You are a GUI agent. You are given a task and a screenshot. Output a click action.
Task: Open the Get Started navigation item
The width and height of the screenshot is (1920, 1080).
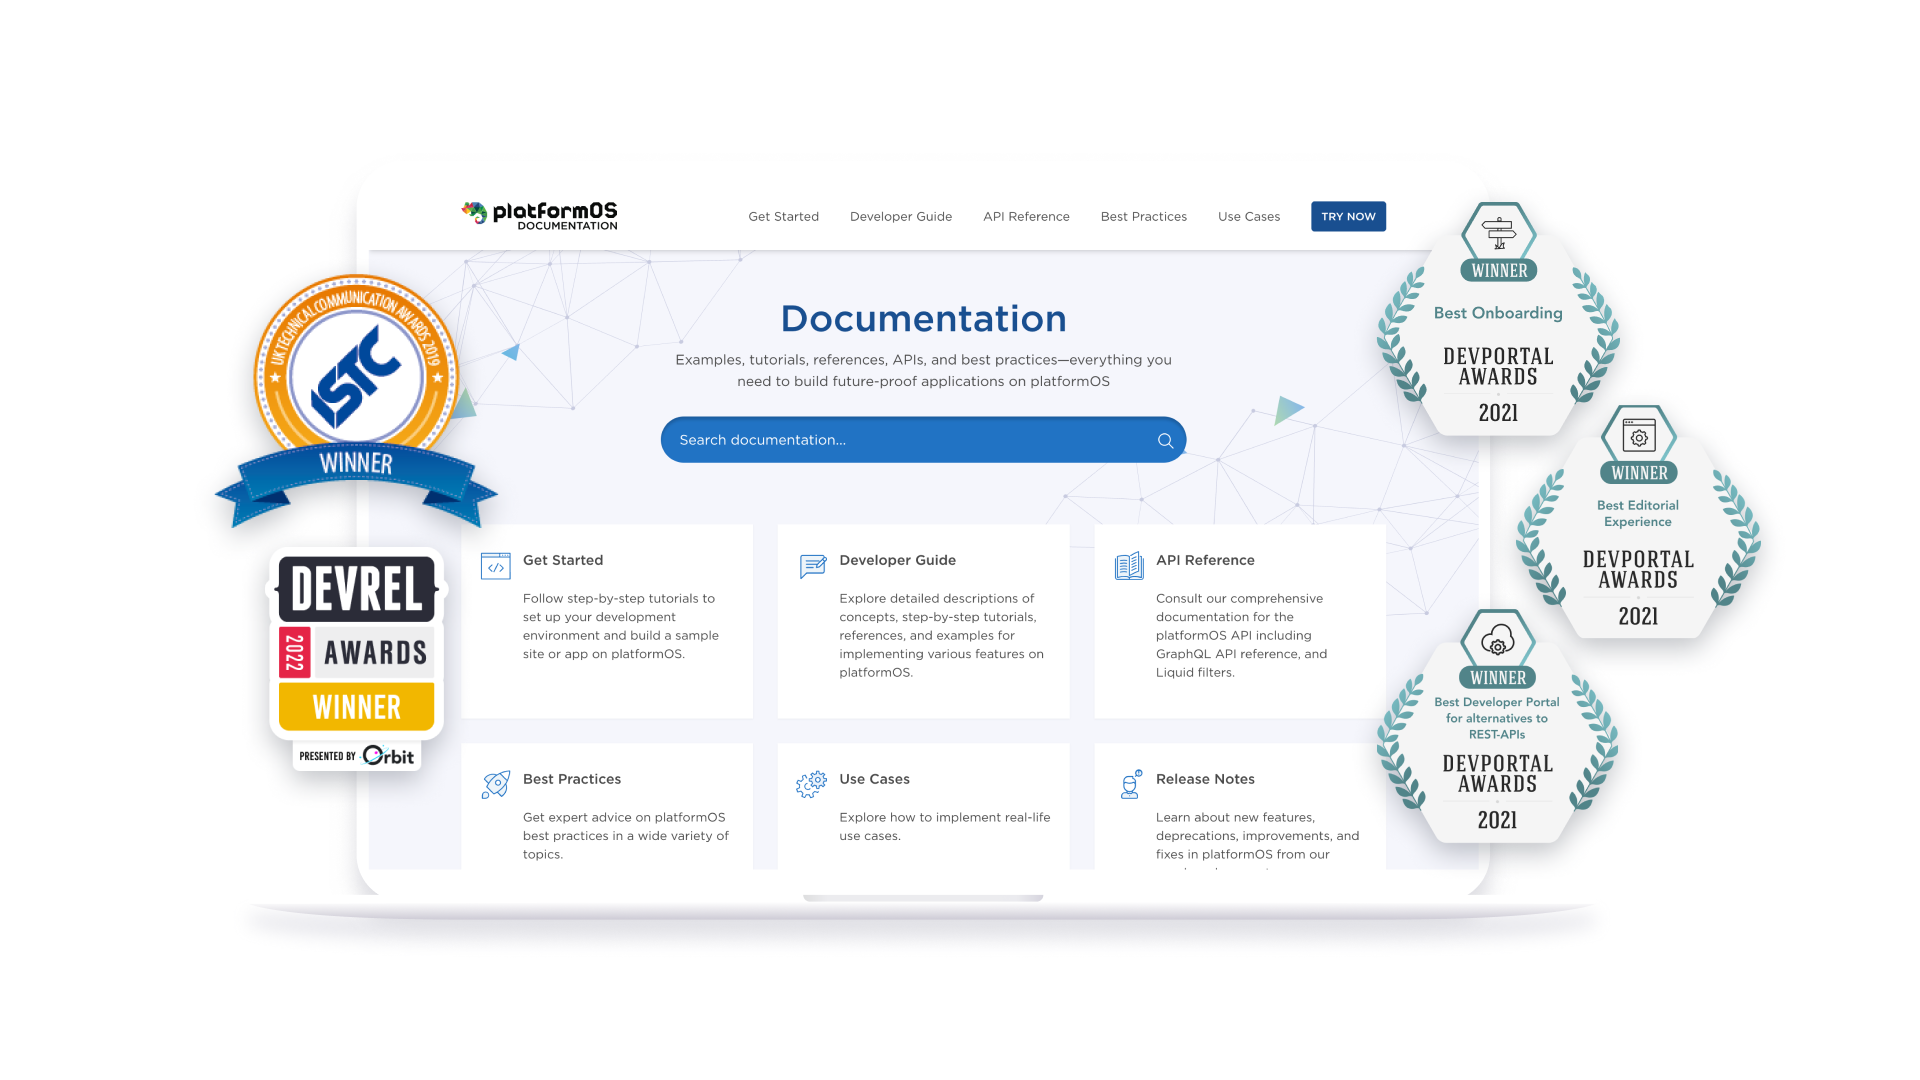[x=783, y=216]
